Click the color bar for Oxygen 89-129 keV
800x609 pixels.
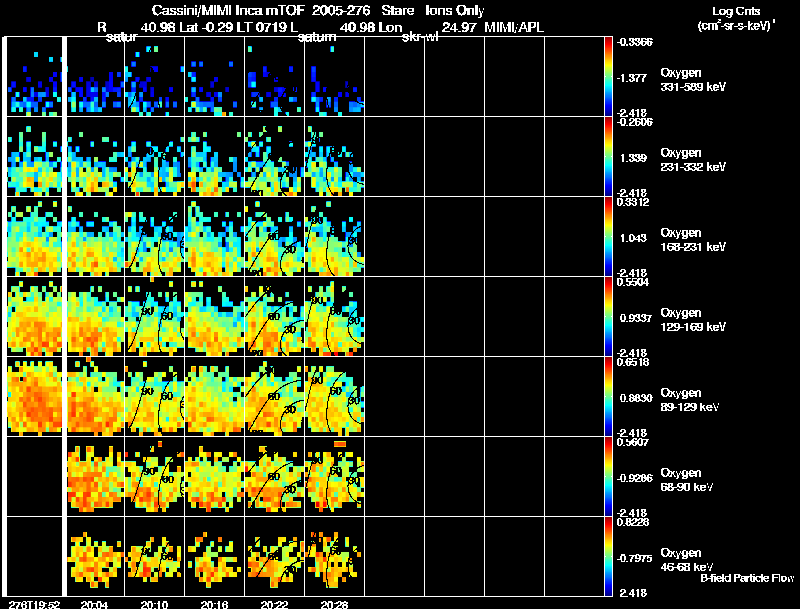[608, 397]
